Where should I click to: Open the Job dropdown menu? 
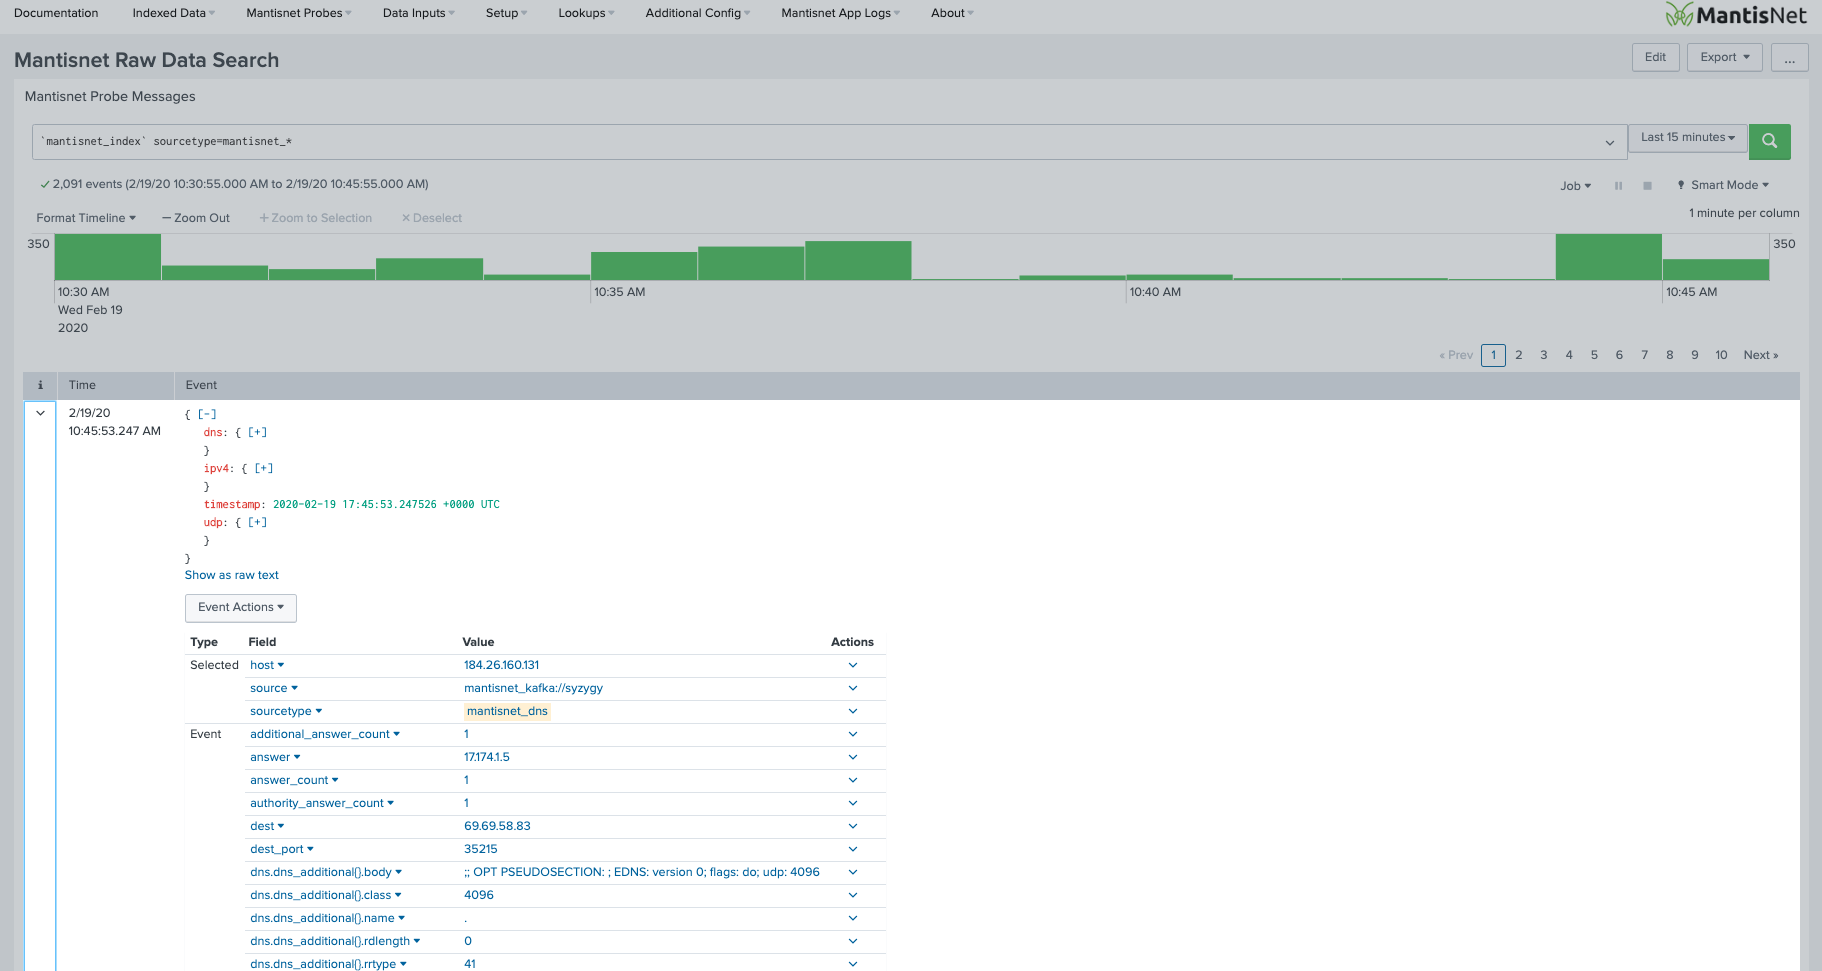pos(1575,186)
